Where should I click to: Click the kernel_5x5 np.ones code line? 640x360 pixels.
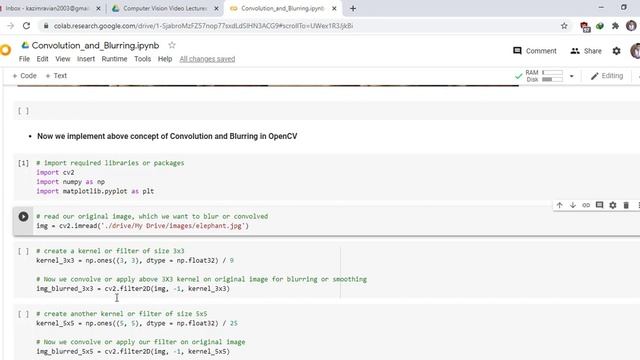(137, 323)
